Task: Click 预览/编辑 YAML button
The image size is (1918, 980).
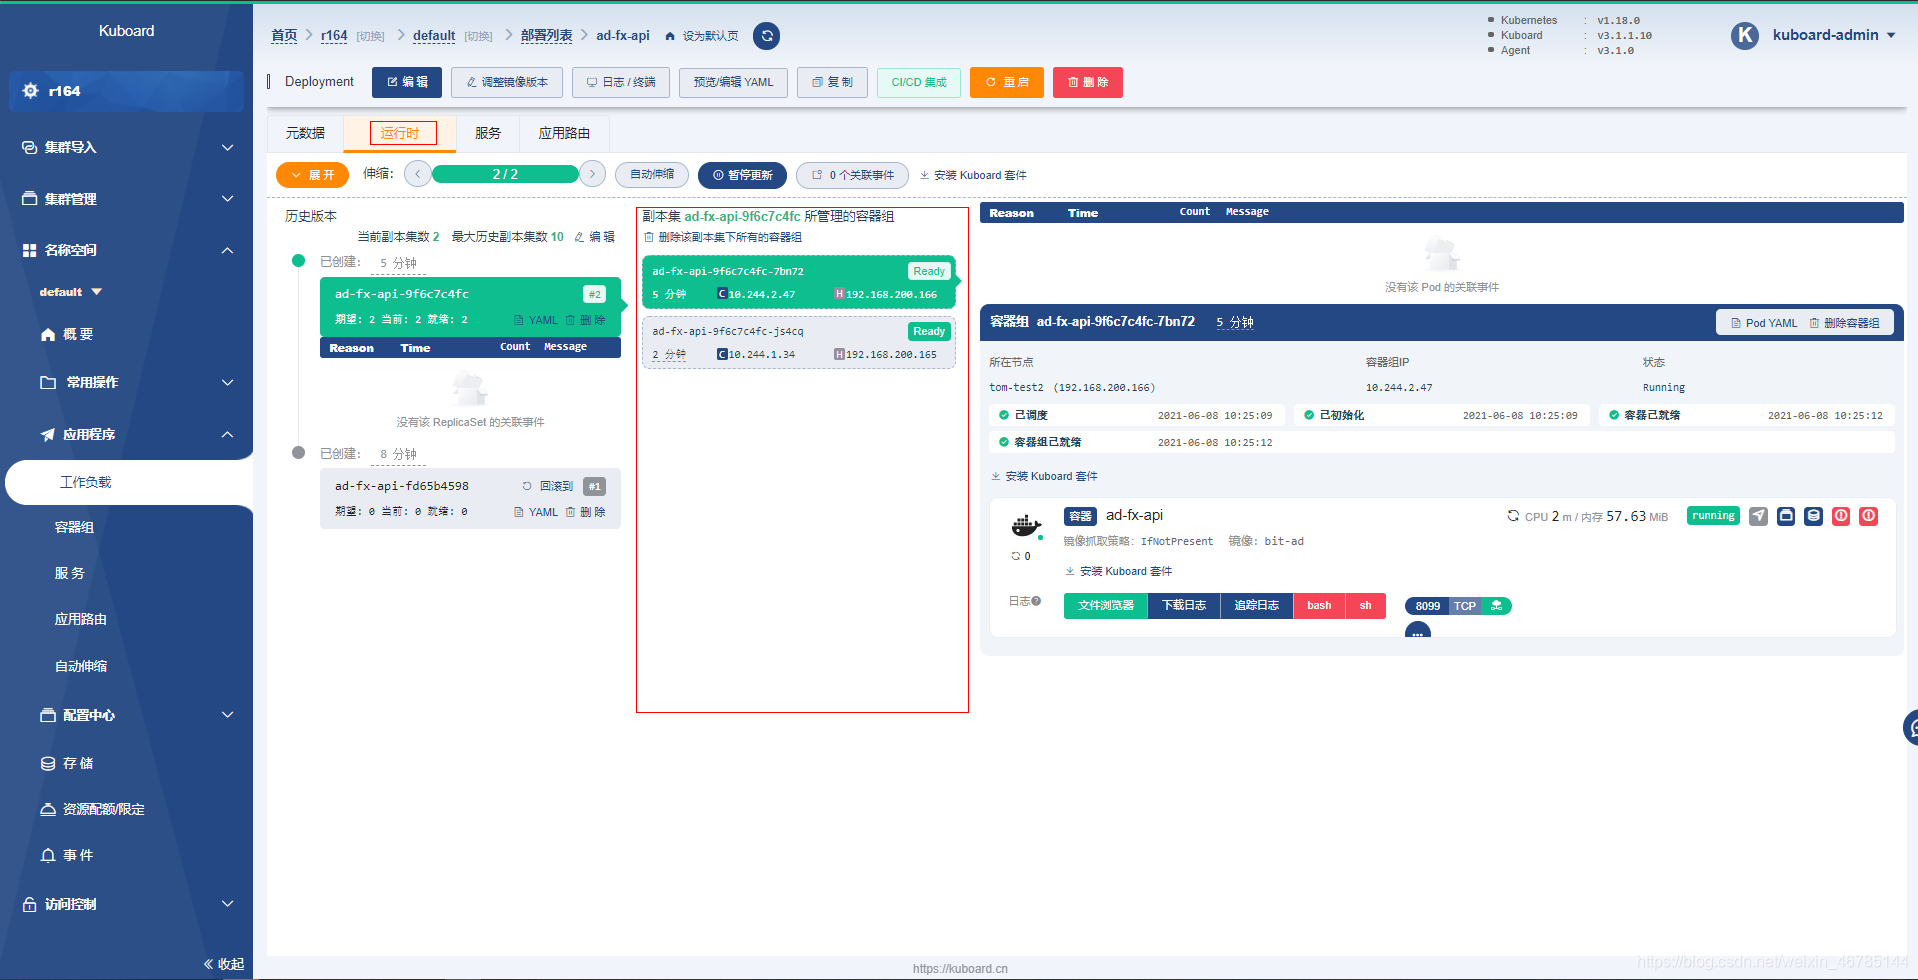Action: (733, 82)
